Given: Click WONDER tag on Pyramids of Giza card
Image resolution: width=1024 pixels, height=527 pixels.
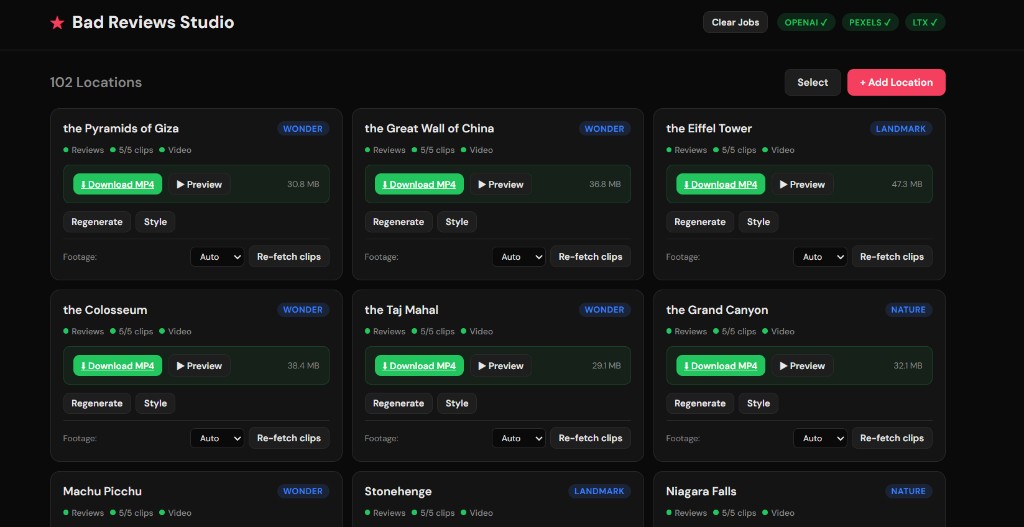Looking at the screenshot, I should point(303,129).
